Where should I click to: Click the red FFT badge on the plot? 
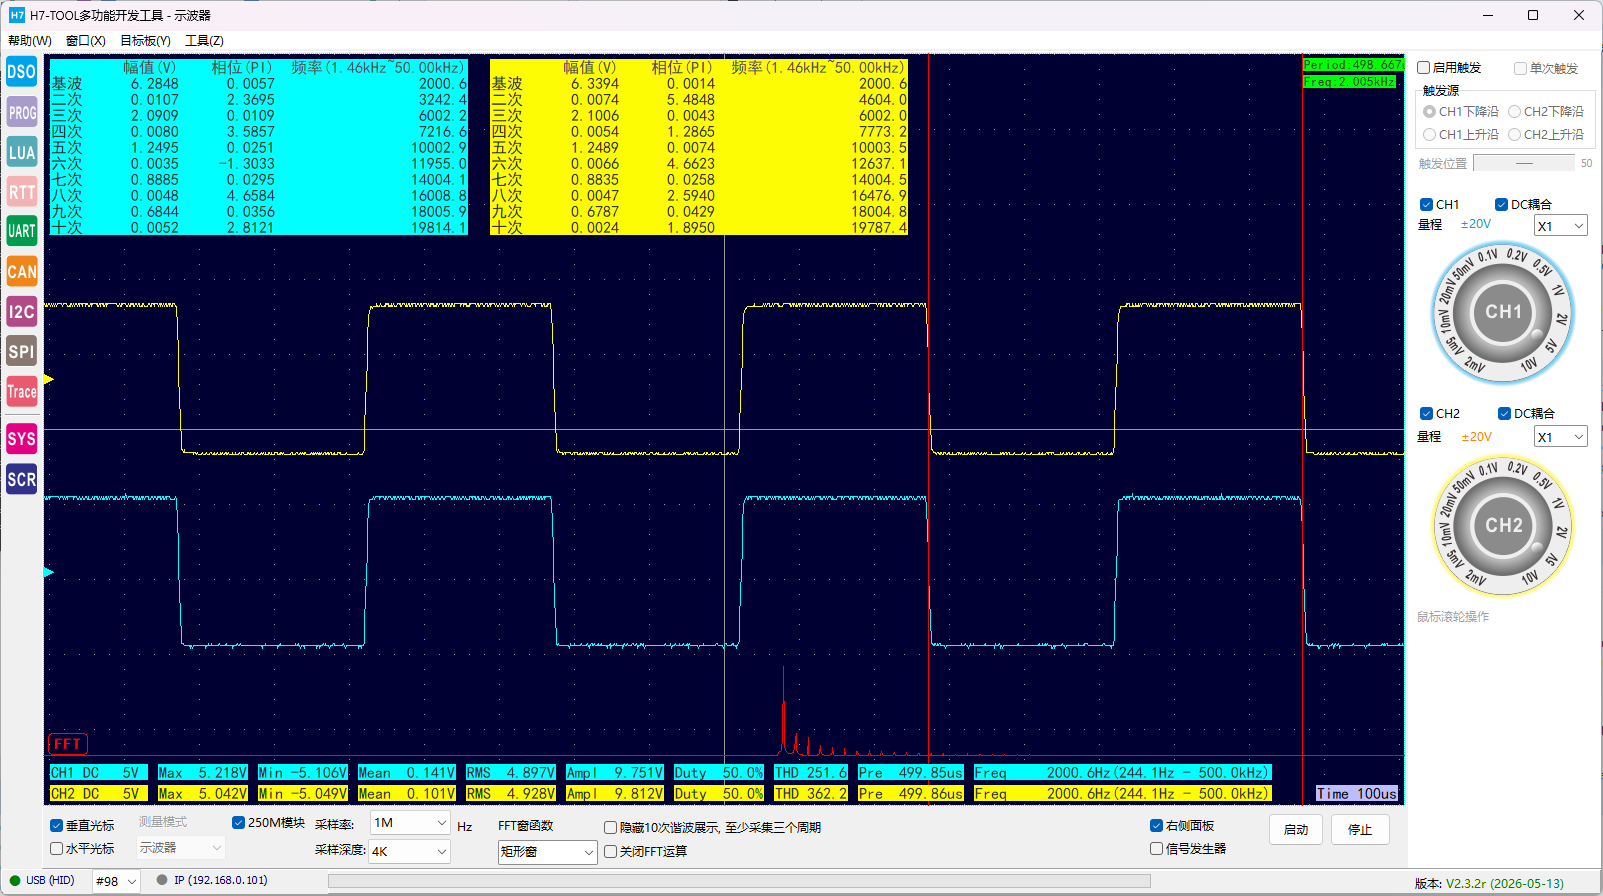[68, 743]
